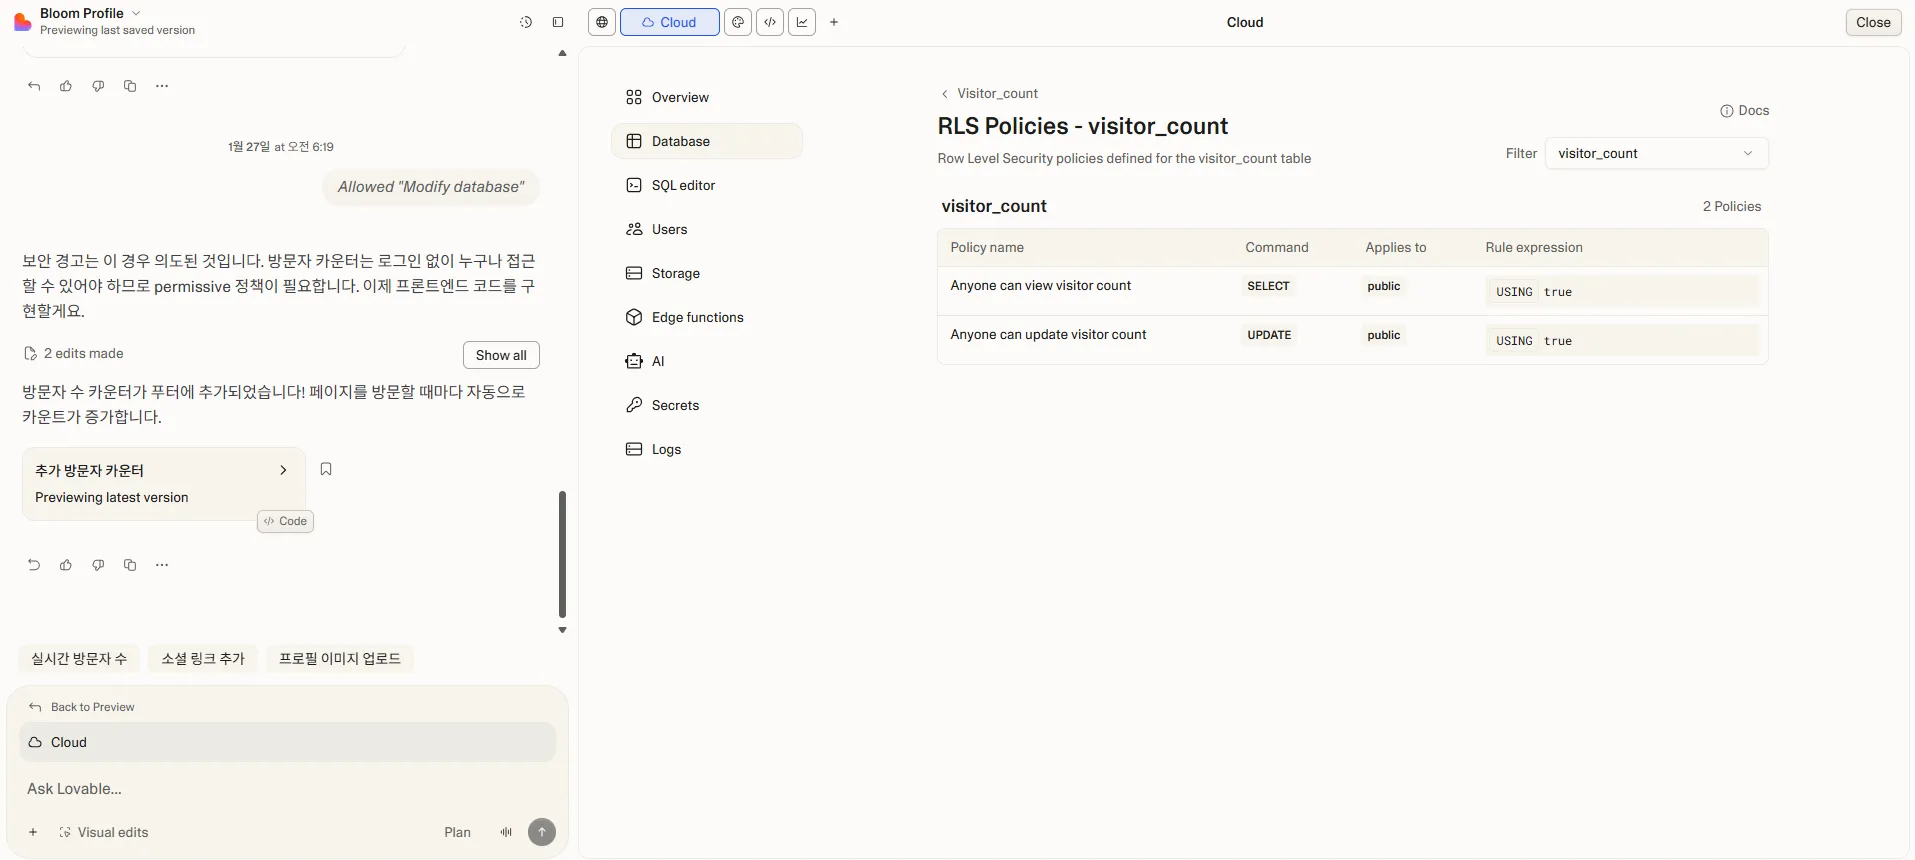Open AI section in Cloud sidebar
This screenshot has height=860, width=1915.
coord(707,361)
